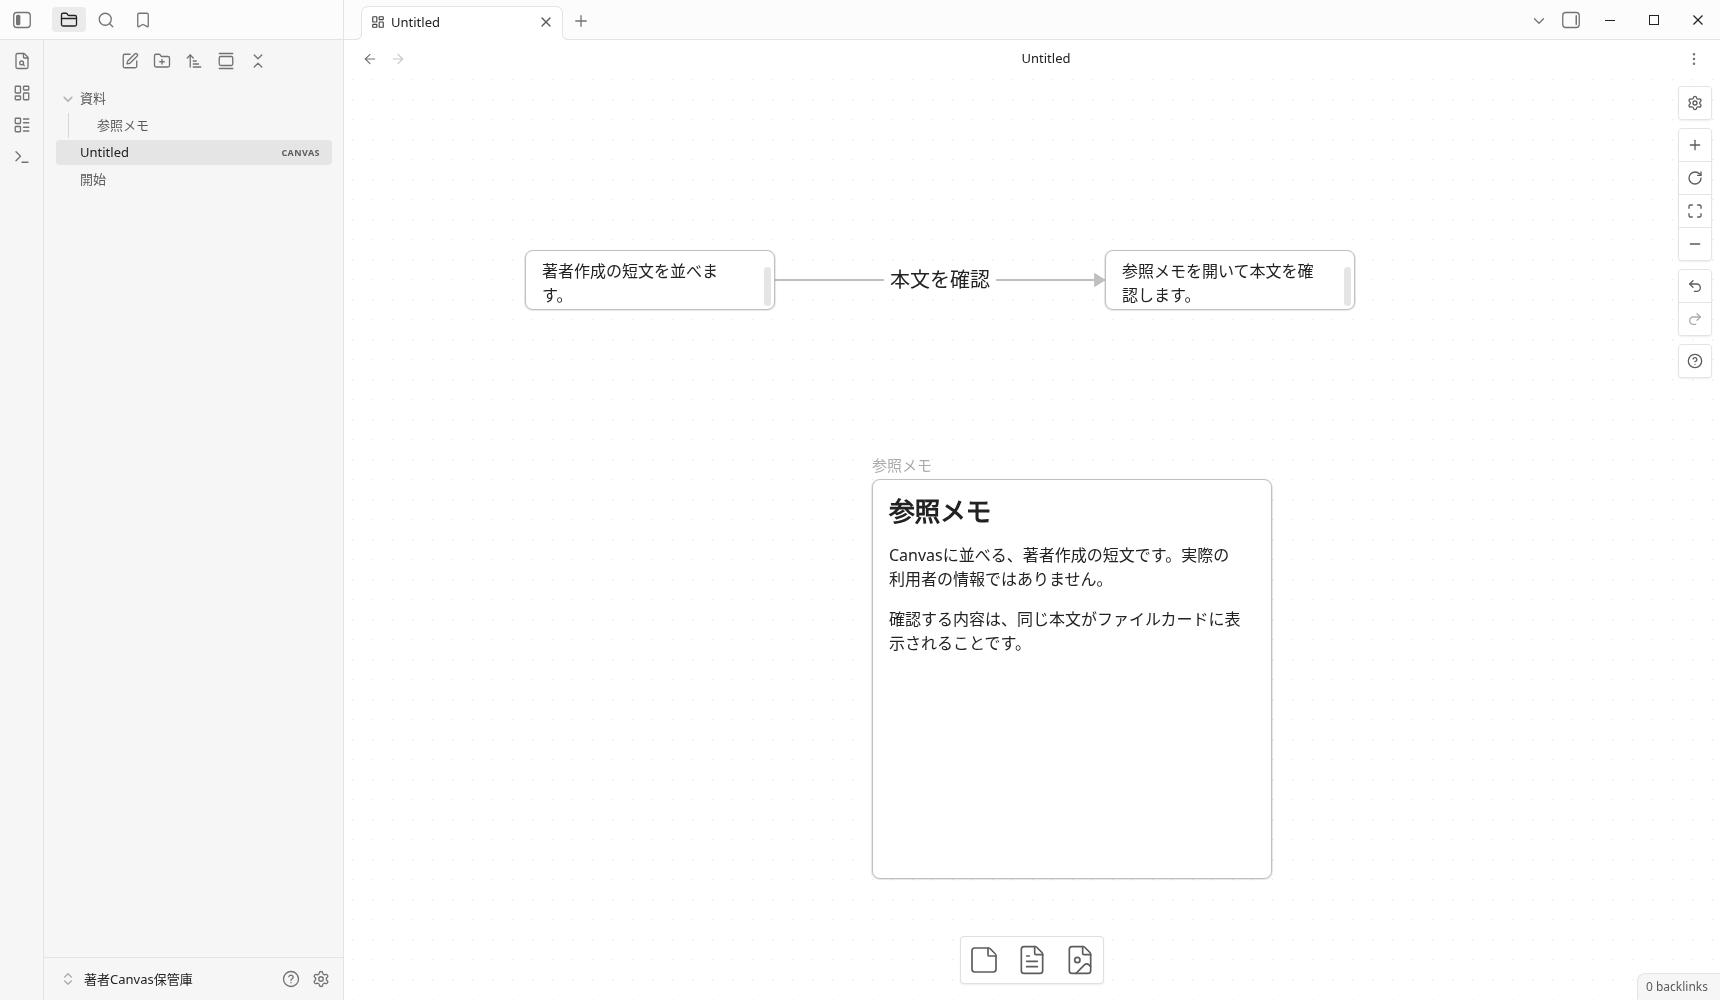Zoom canvas to fit
This screenshot has height=1000, width=1720.
click(x=1695, y=211)
